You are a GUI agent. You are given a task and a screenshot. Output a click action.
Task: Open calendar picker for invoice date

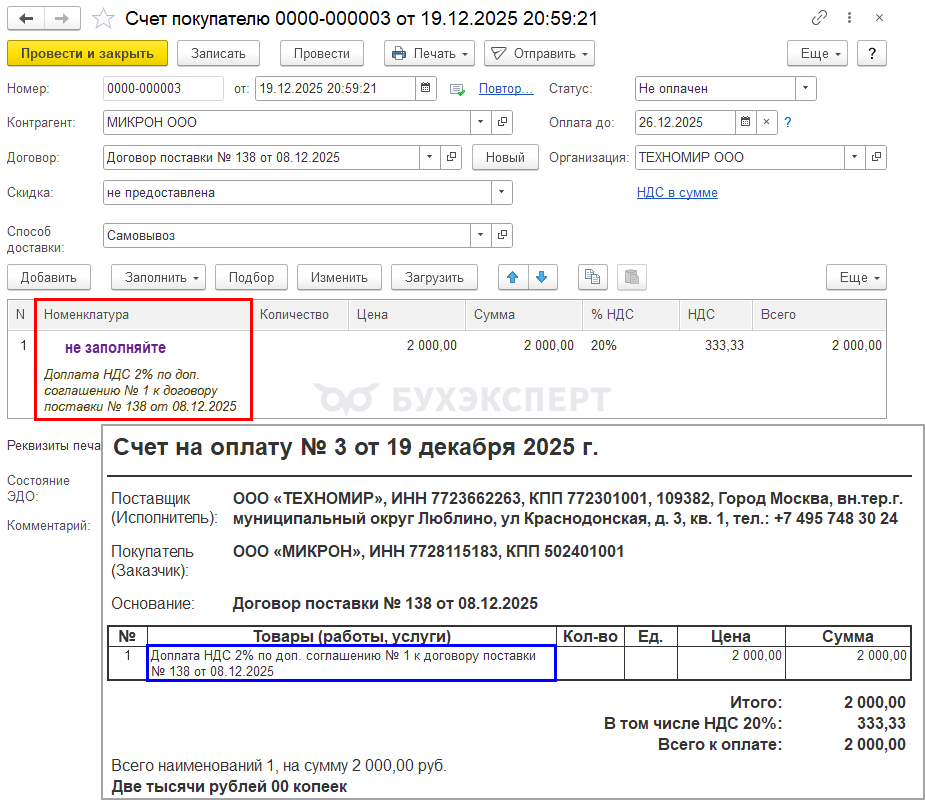[427, 88]
